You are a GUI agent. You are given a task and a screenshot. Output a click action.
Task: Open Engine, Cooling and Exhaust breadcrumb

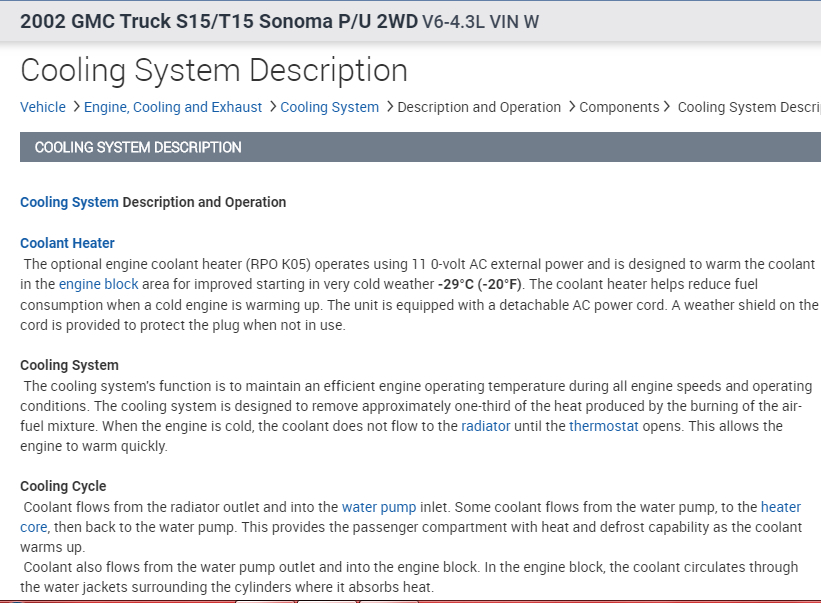tap(173, 107)
